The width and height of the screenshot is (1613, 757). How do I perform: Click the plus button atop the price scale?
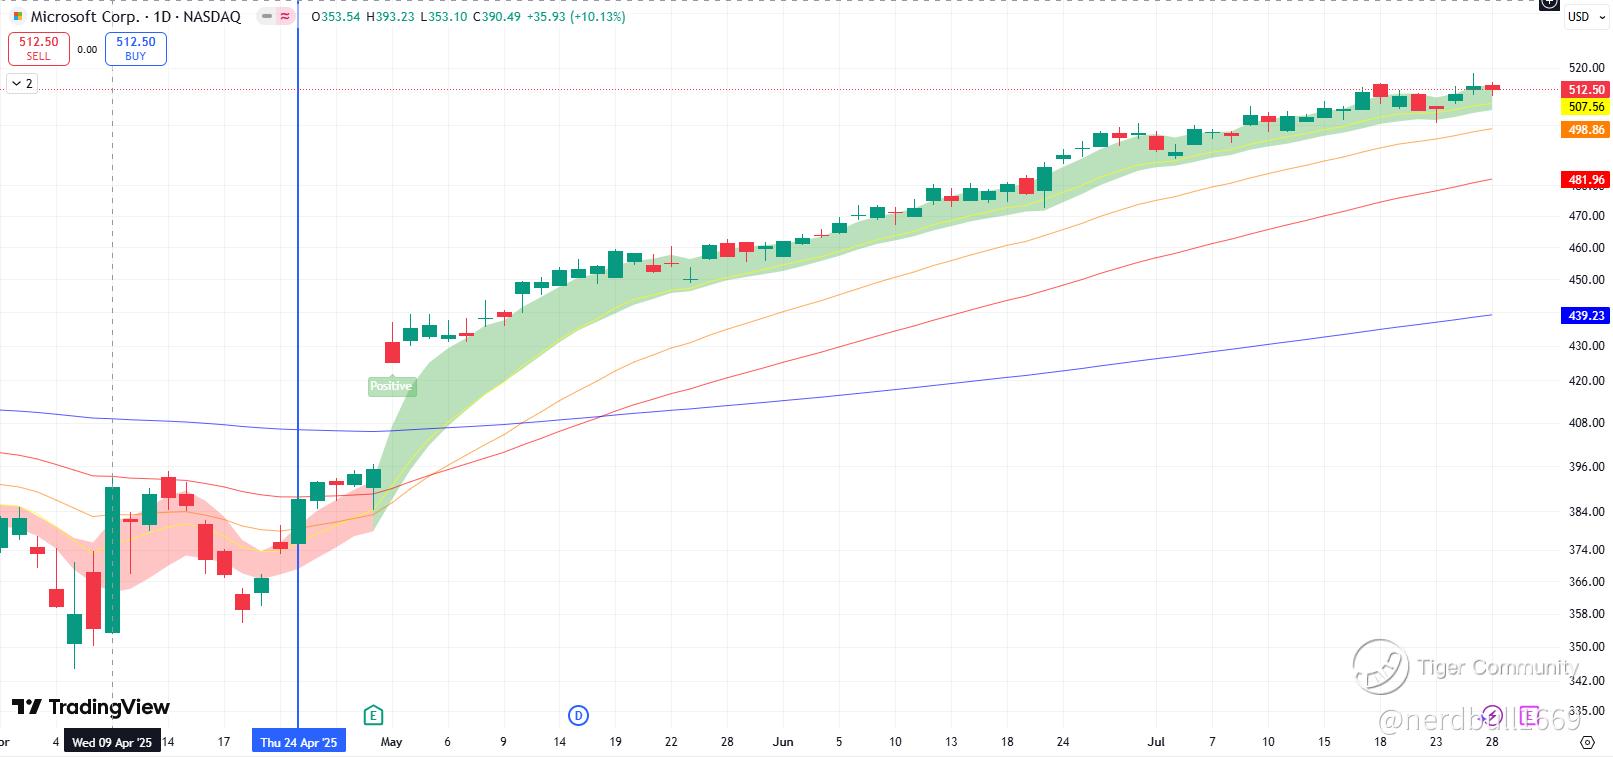tap(1549, 4)
